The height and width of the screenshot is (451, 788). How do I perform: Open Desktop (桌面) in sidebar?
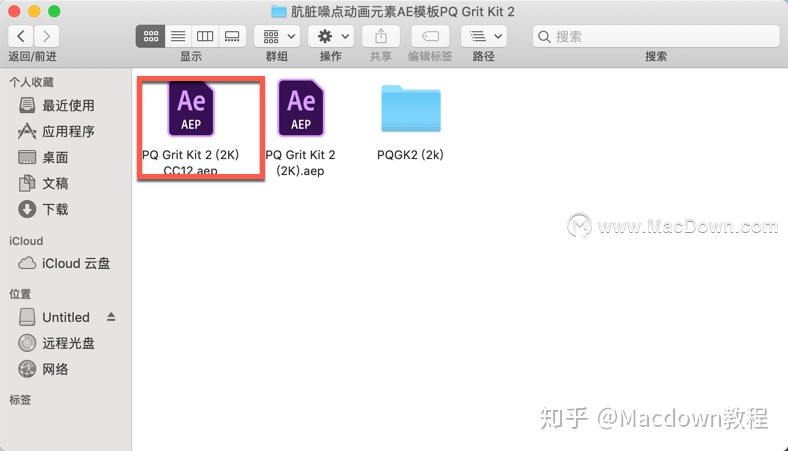coord(44,157)
